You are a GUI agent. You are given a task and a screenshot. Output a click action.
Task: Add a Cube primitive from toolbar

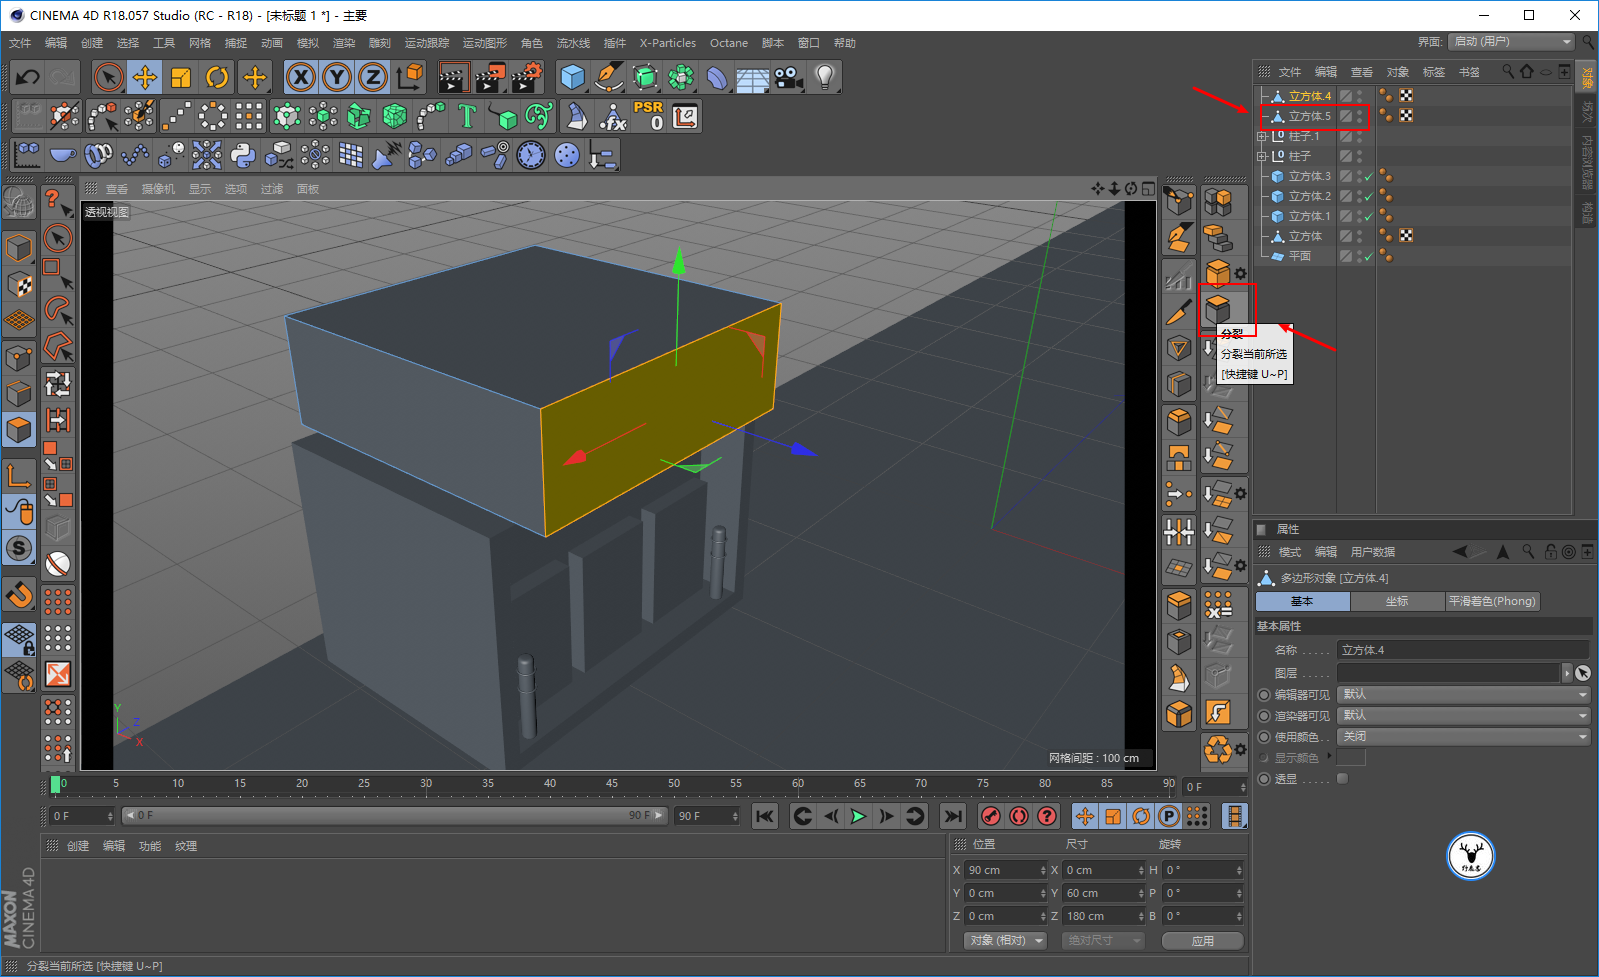(572, 77)
